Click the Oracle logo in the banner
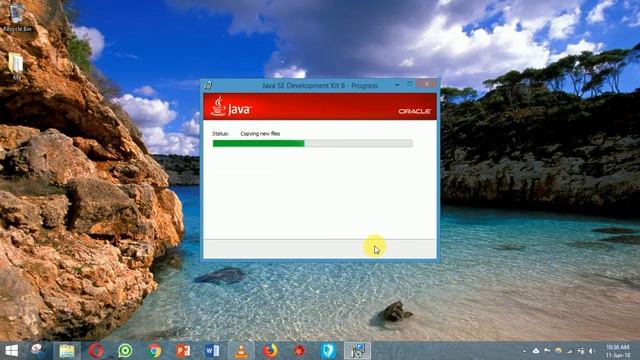 click(x=414, y=111)
